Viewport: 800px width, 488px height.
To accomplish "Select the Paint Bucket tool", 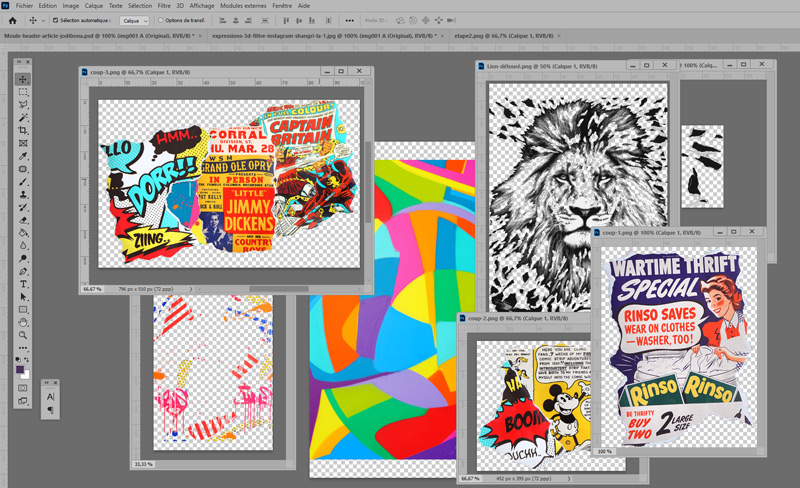I will pos(23,233).
